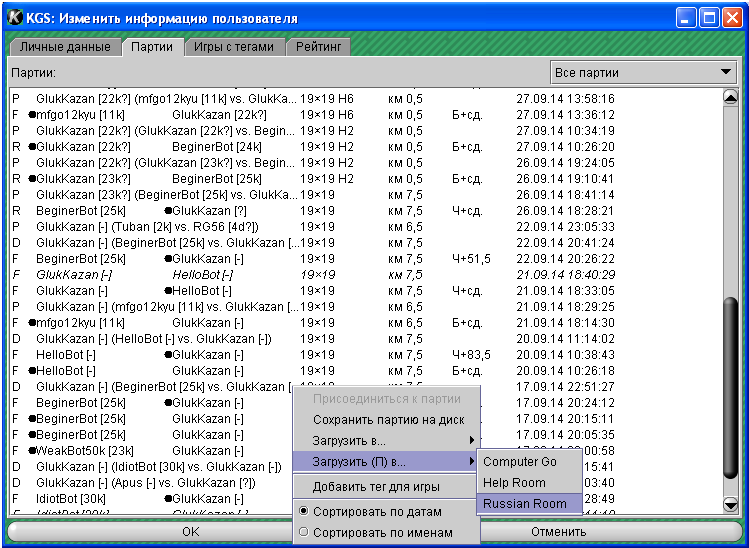The image size is (749, 548).
Task: Select game dated 27.09.14 10:34:19
Action: [x=365, y=131]
